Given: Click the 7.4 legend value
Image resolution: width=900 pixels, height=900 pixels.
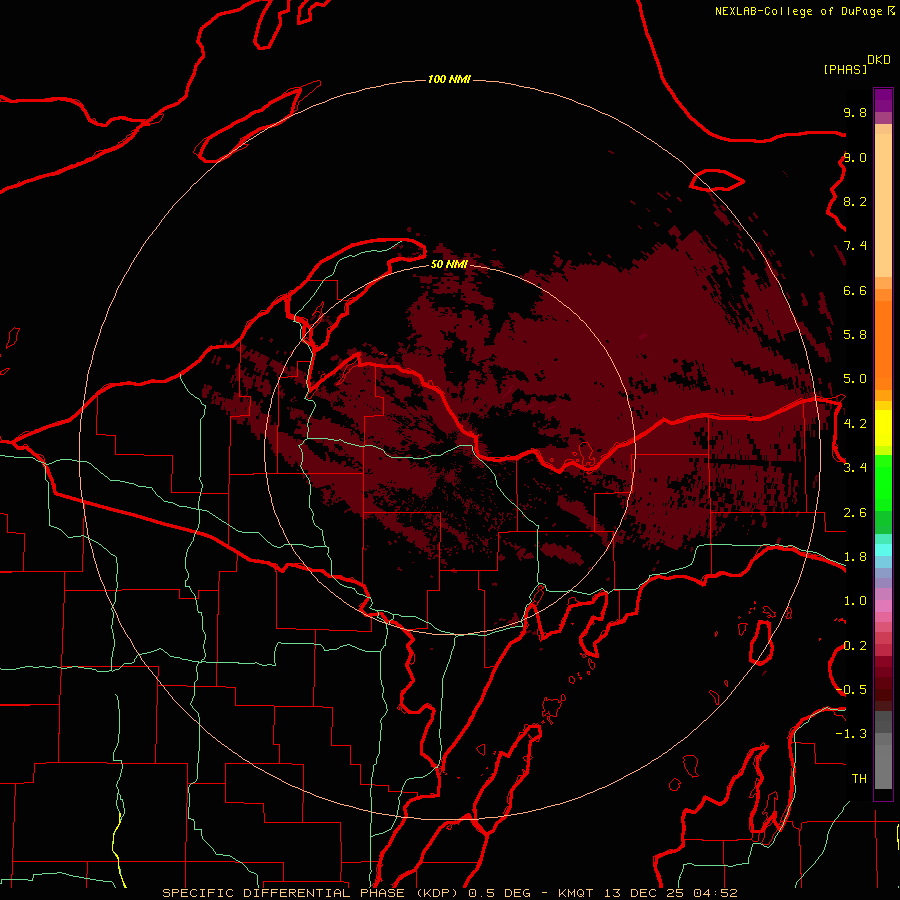Looking at the screenshot, I should pyautogui.click(x=855, y=246).
